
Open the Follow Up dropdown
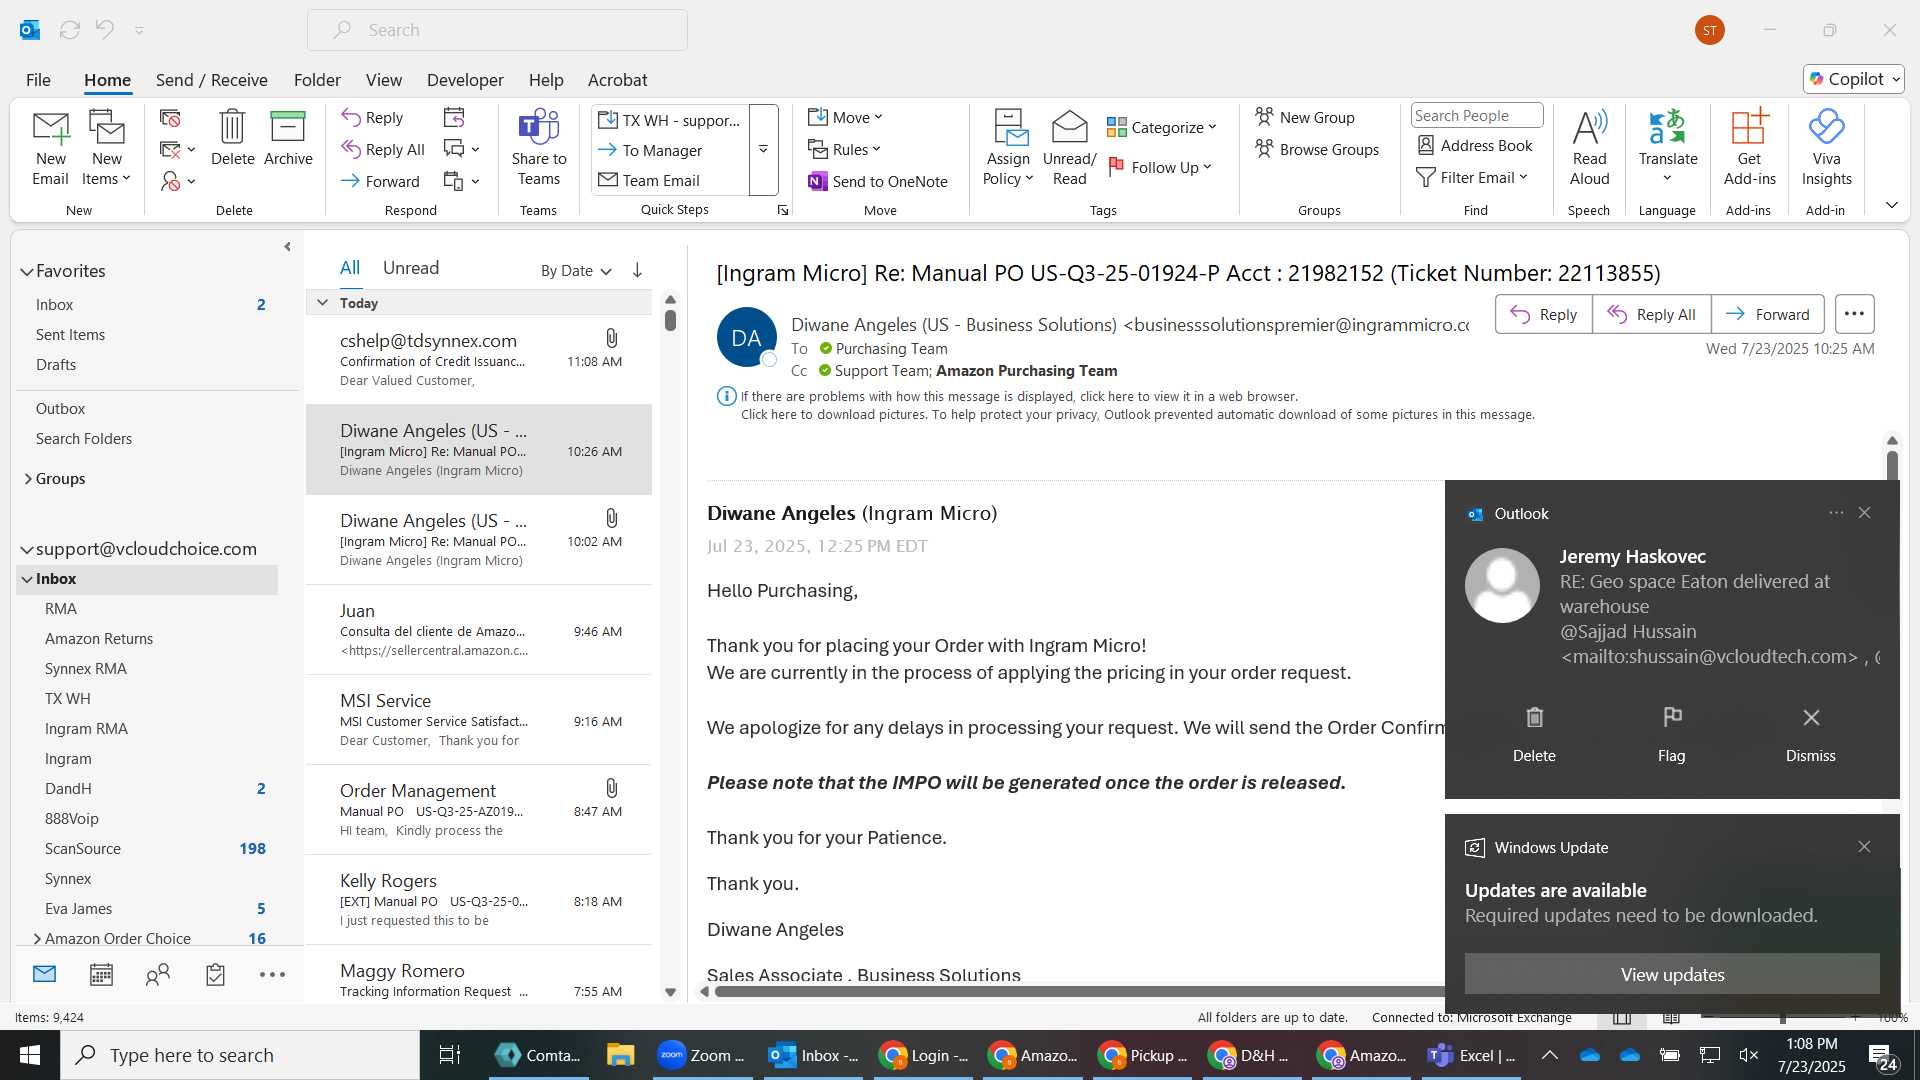(1160, 167)
